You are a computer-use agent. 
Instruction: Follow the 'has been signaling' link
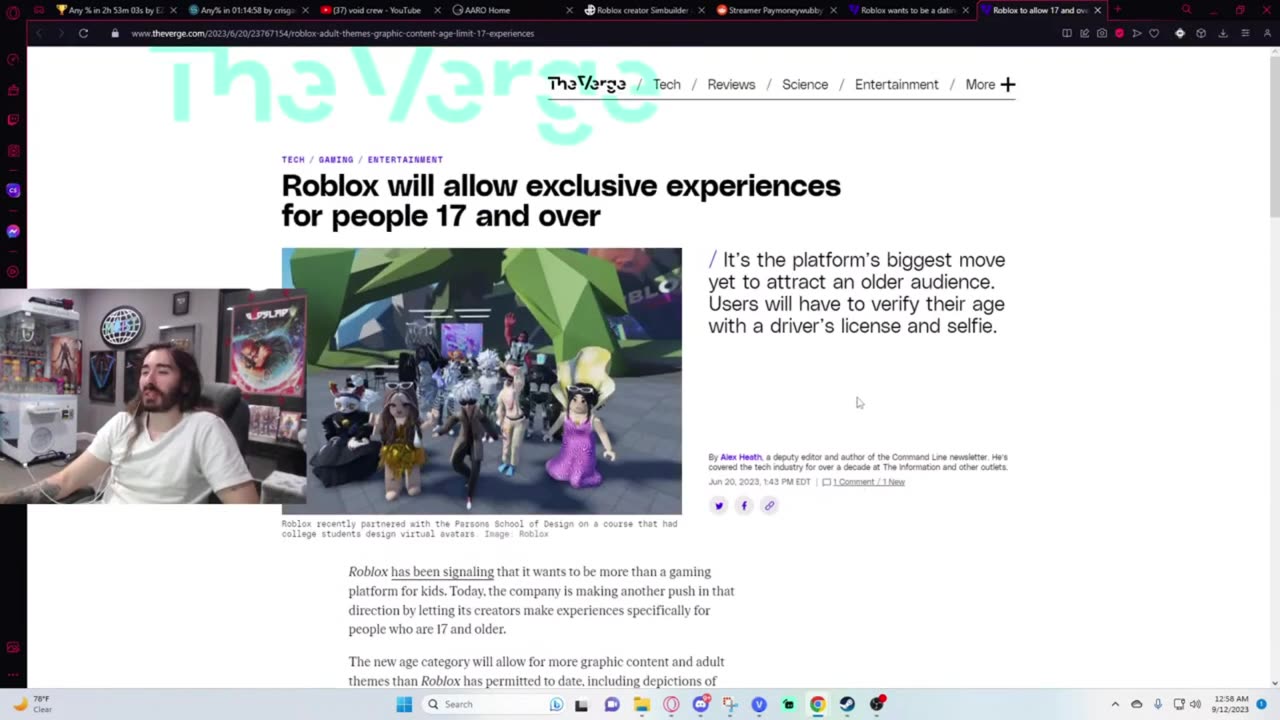[x=442, y=572]
